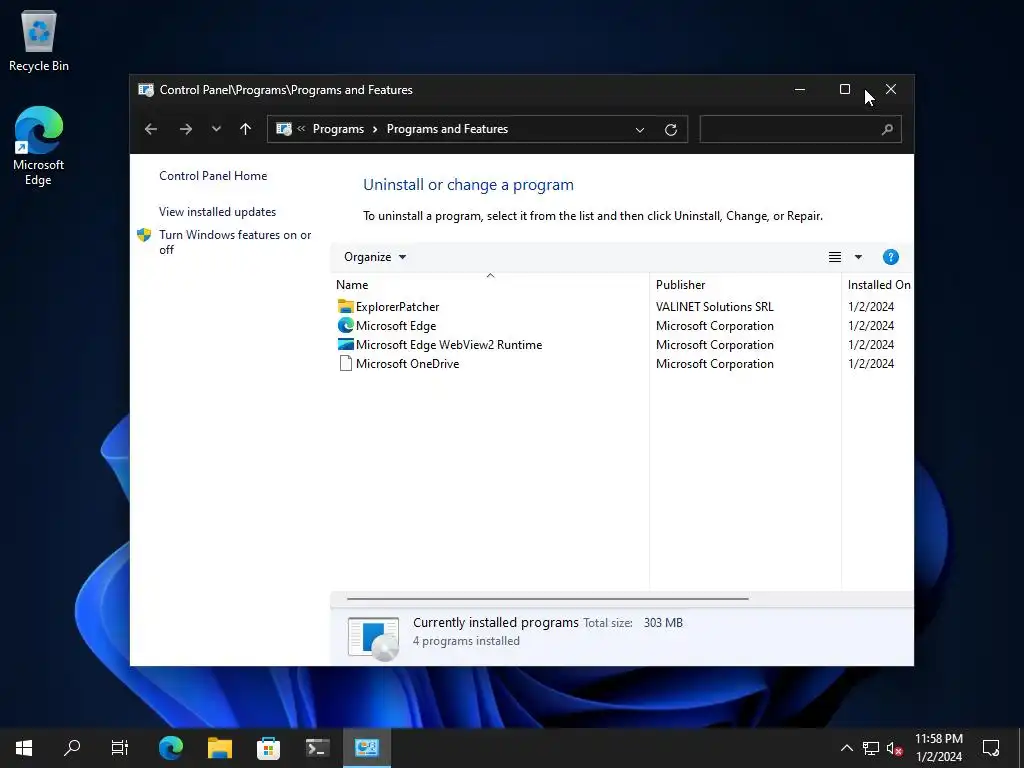Screen dimensions: 1024x768
Task: Show hidden tray icons chevron
Action: [x=846, y=748]
